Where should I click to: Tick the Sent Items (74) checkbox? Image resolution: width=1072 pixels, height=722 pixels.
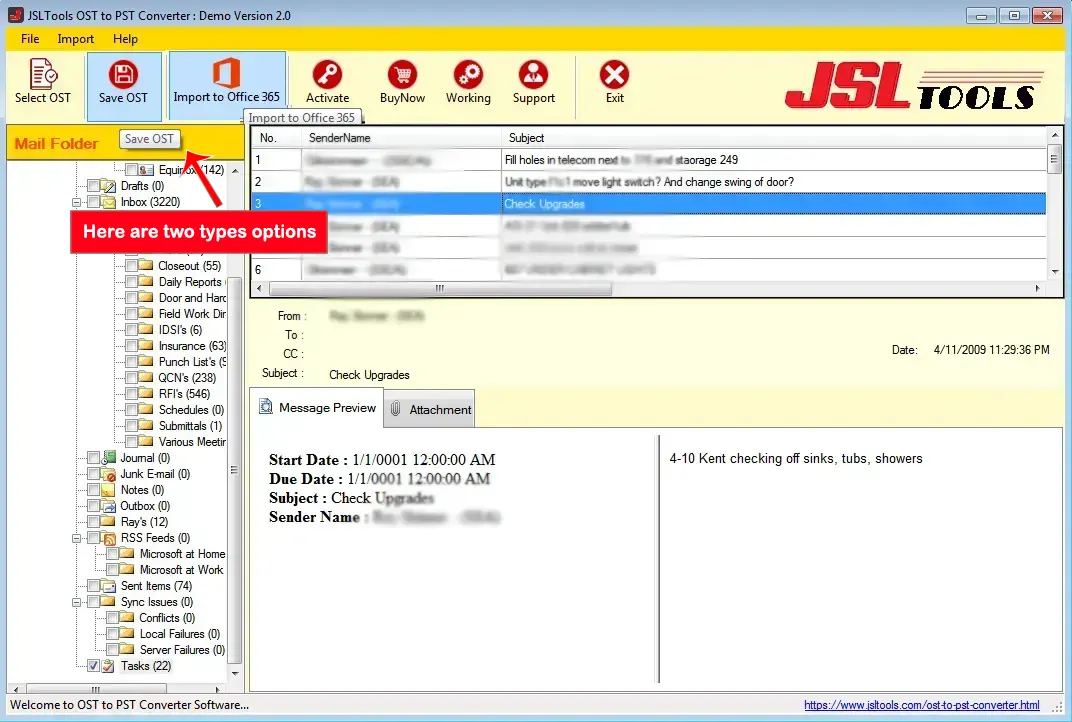93,586
